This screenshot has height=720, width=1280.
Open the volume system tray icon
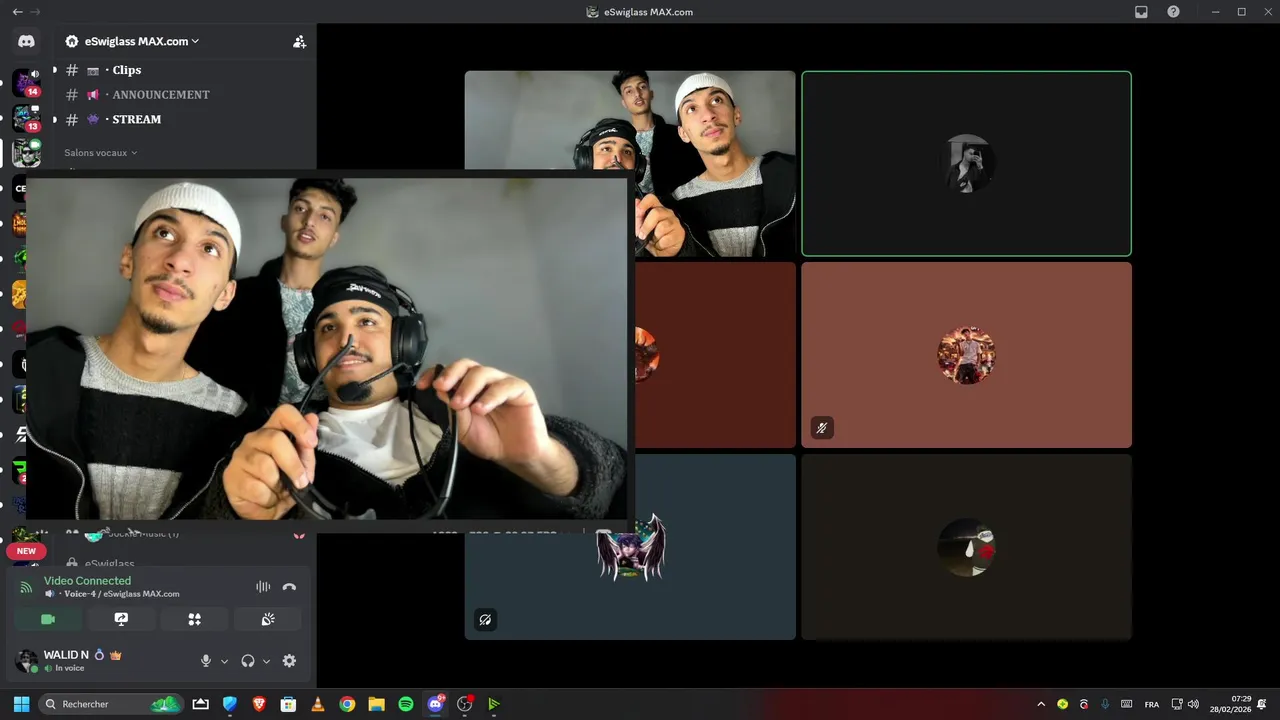[1193, 704]
